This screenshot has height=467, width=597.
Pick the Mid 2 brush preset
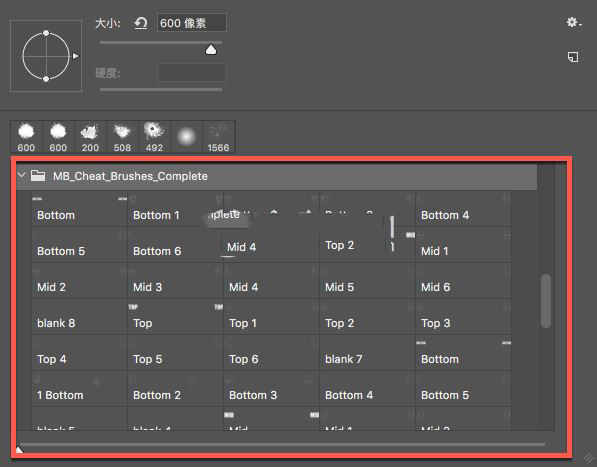click(x=79, y=281)
